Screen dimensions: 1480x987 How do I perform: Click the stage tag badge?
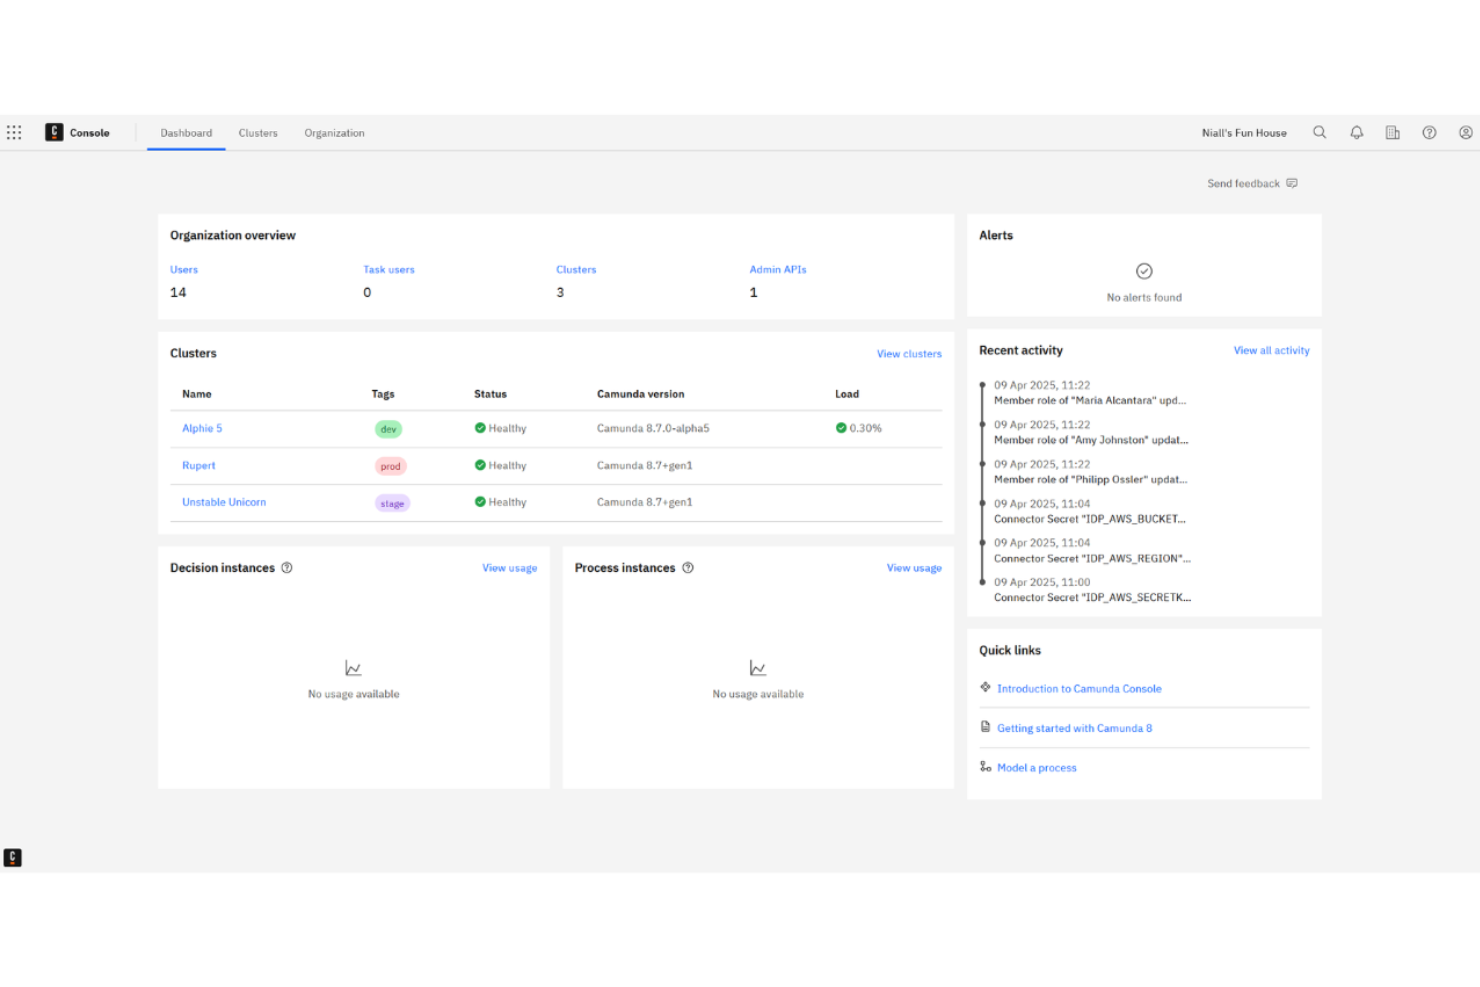point(393,503)
